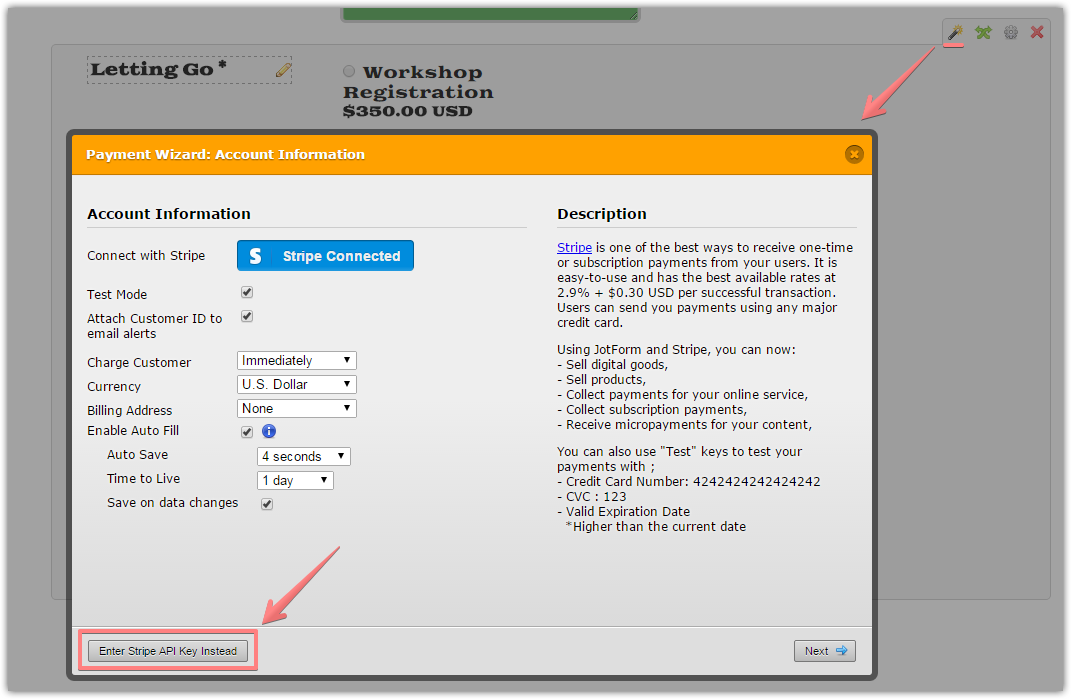The image size is (1071, 699).
Task: Open the Time to Live dropdown
Action: (x=295, y=481)
